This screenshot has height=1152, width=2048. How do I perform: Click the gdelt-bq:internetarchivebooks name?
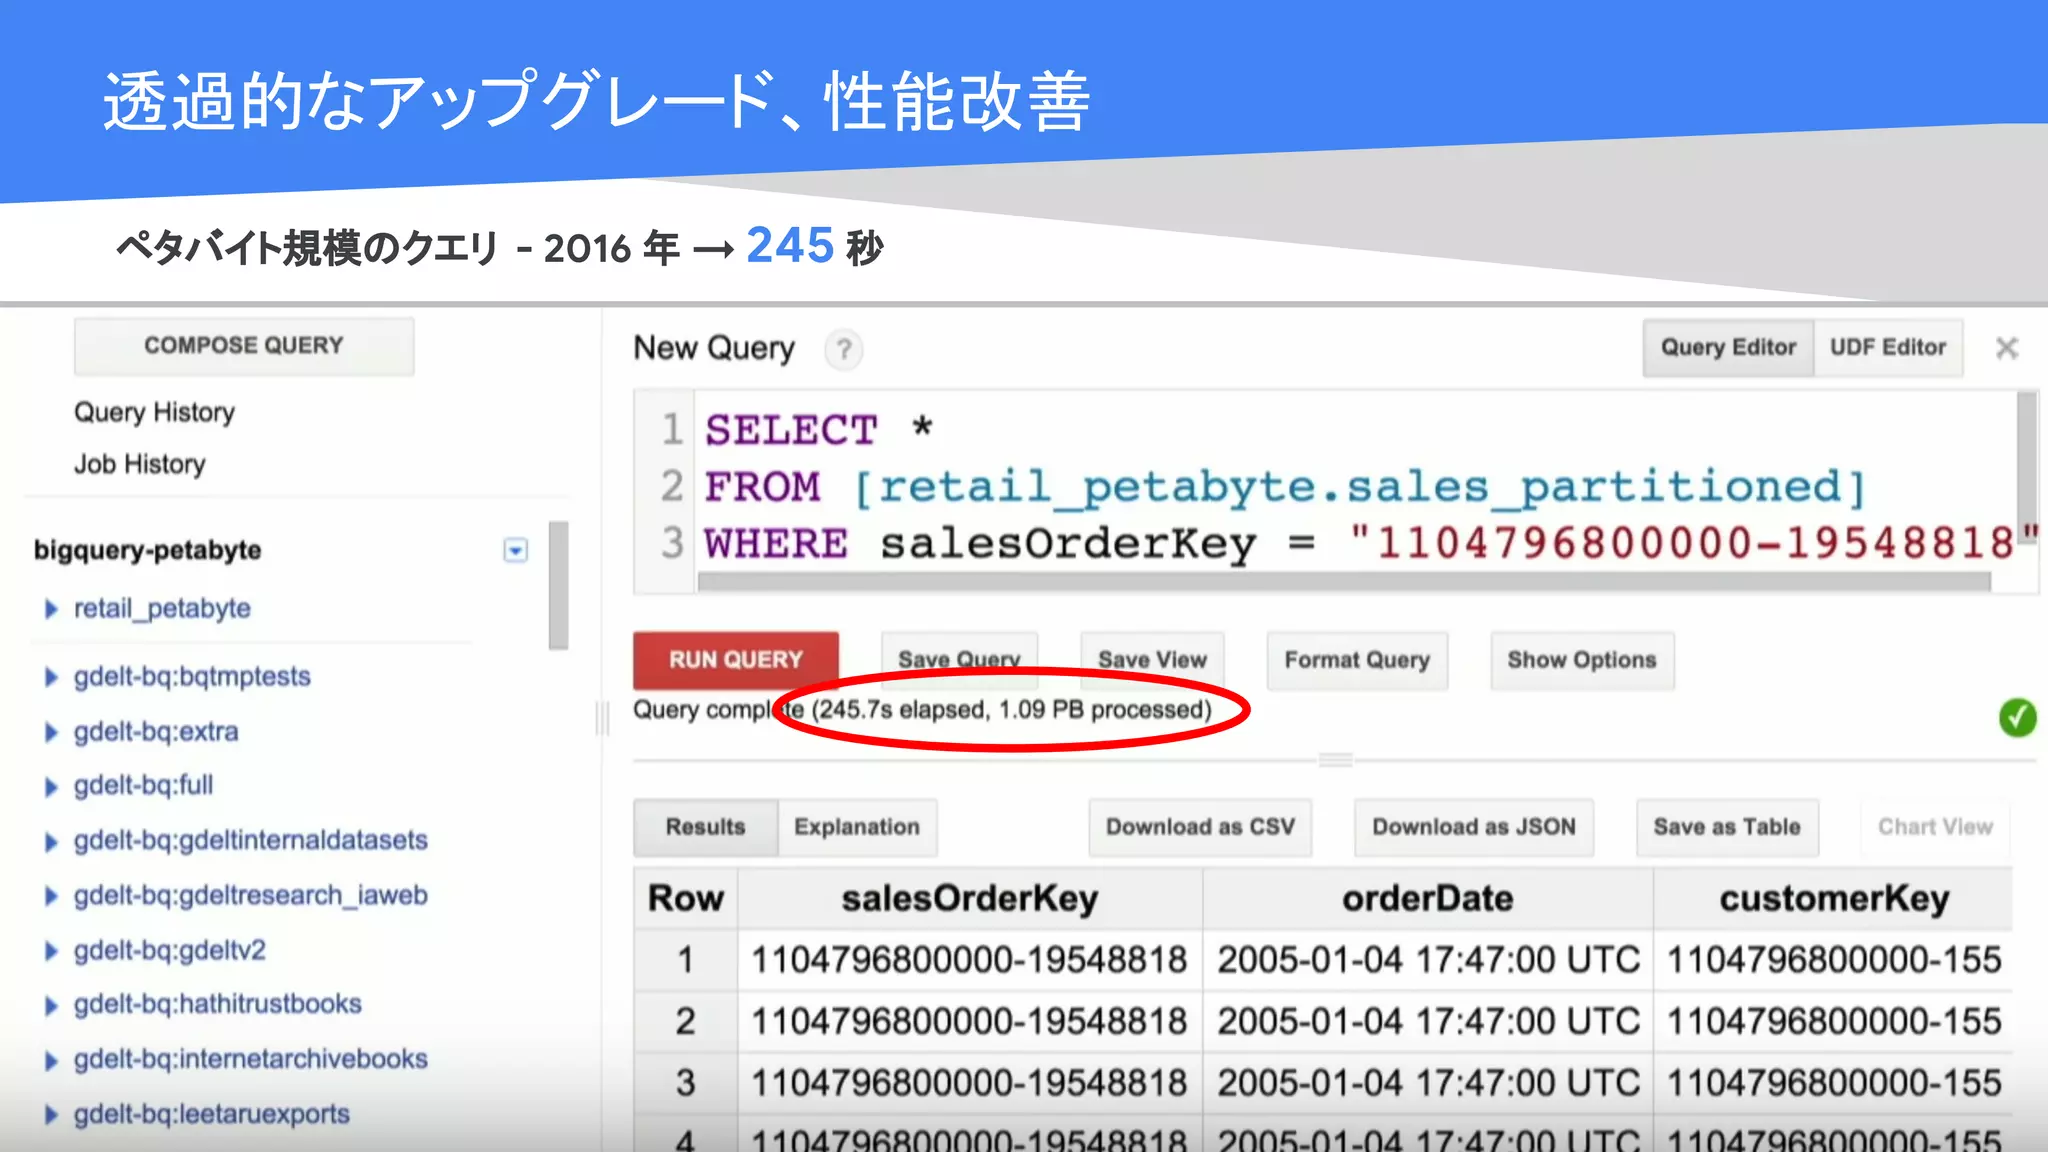[x=250, y=1059]
